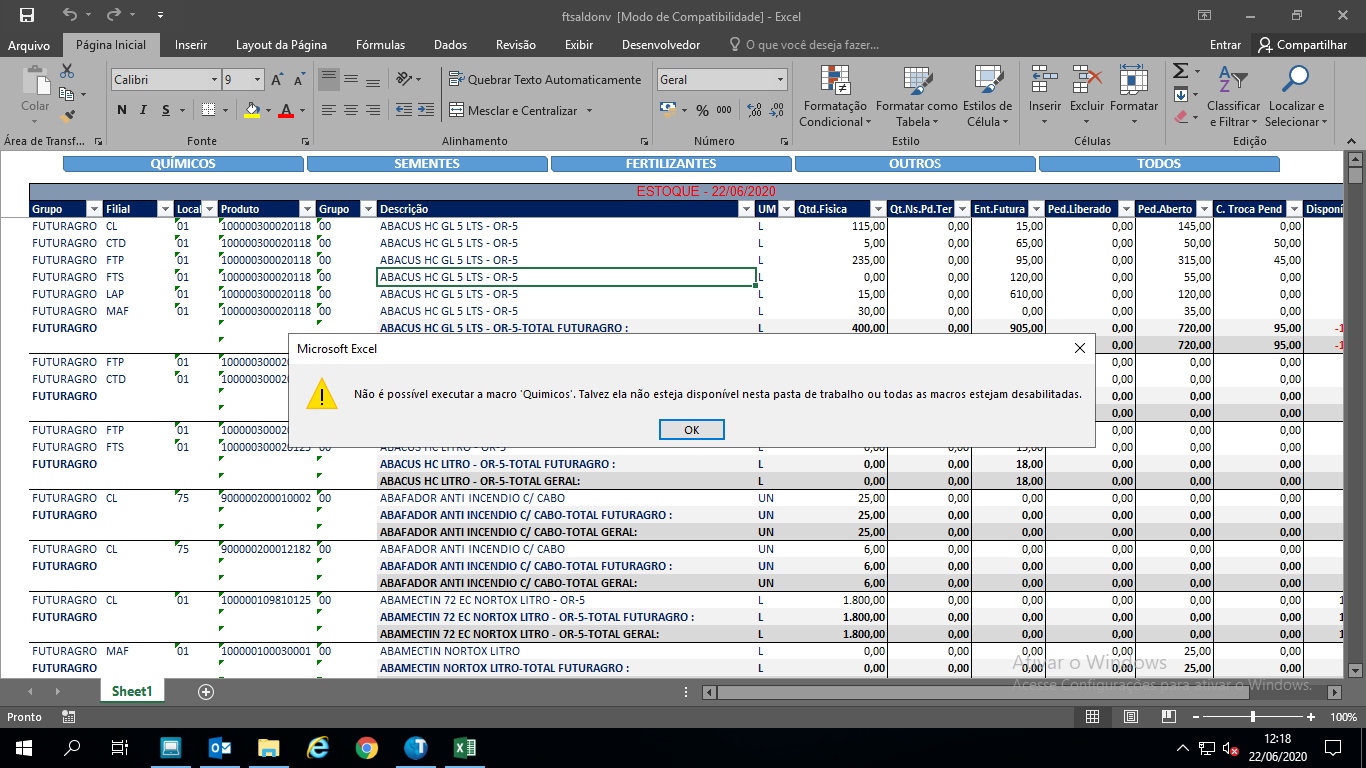This screenshot has height=768, width=1366.
Task: Center text horizontally
Action: click(x=350, y=110)
